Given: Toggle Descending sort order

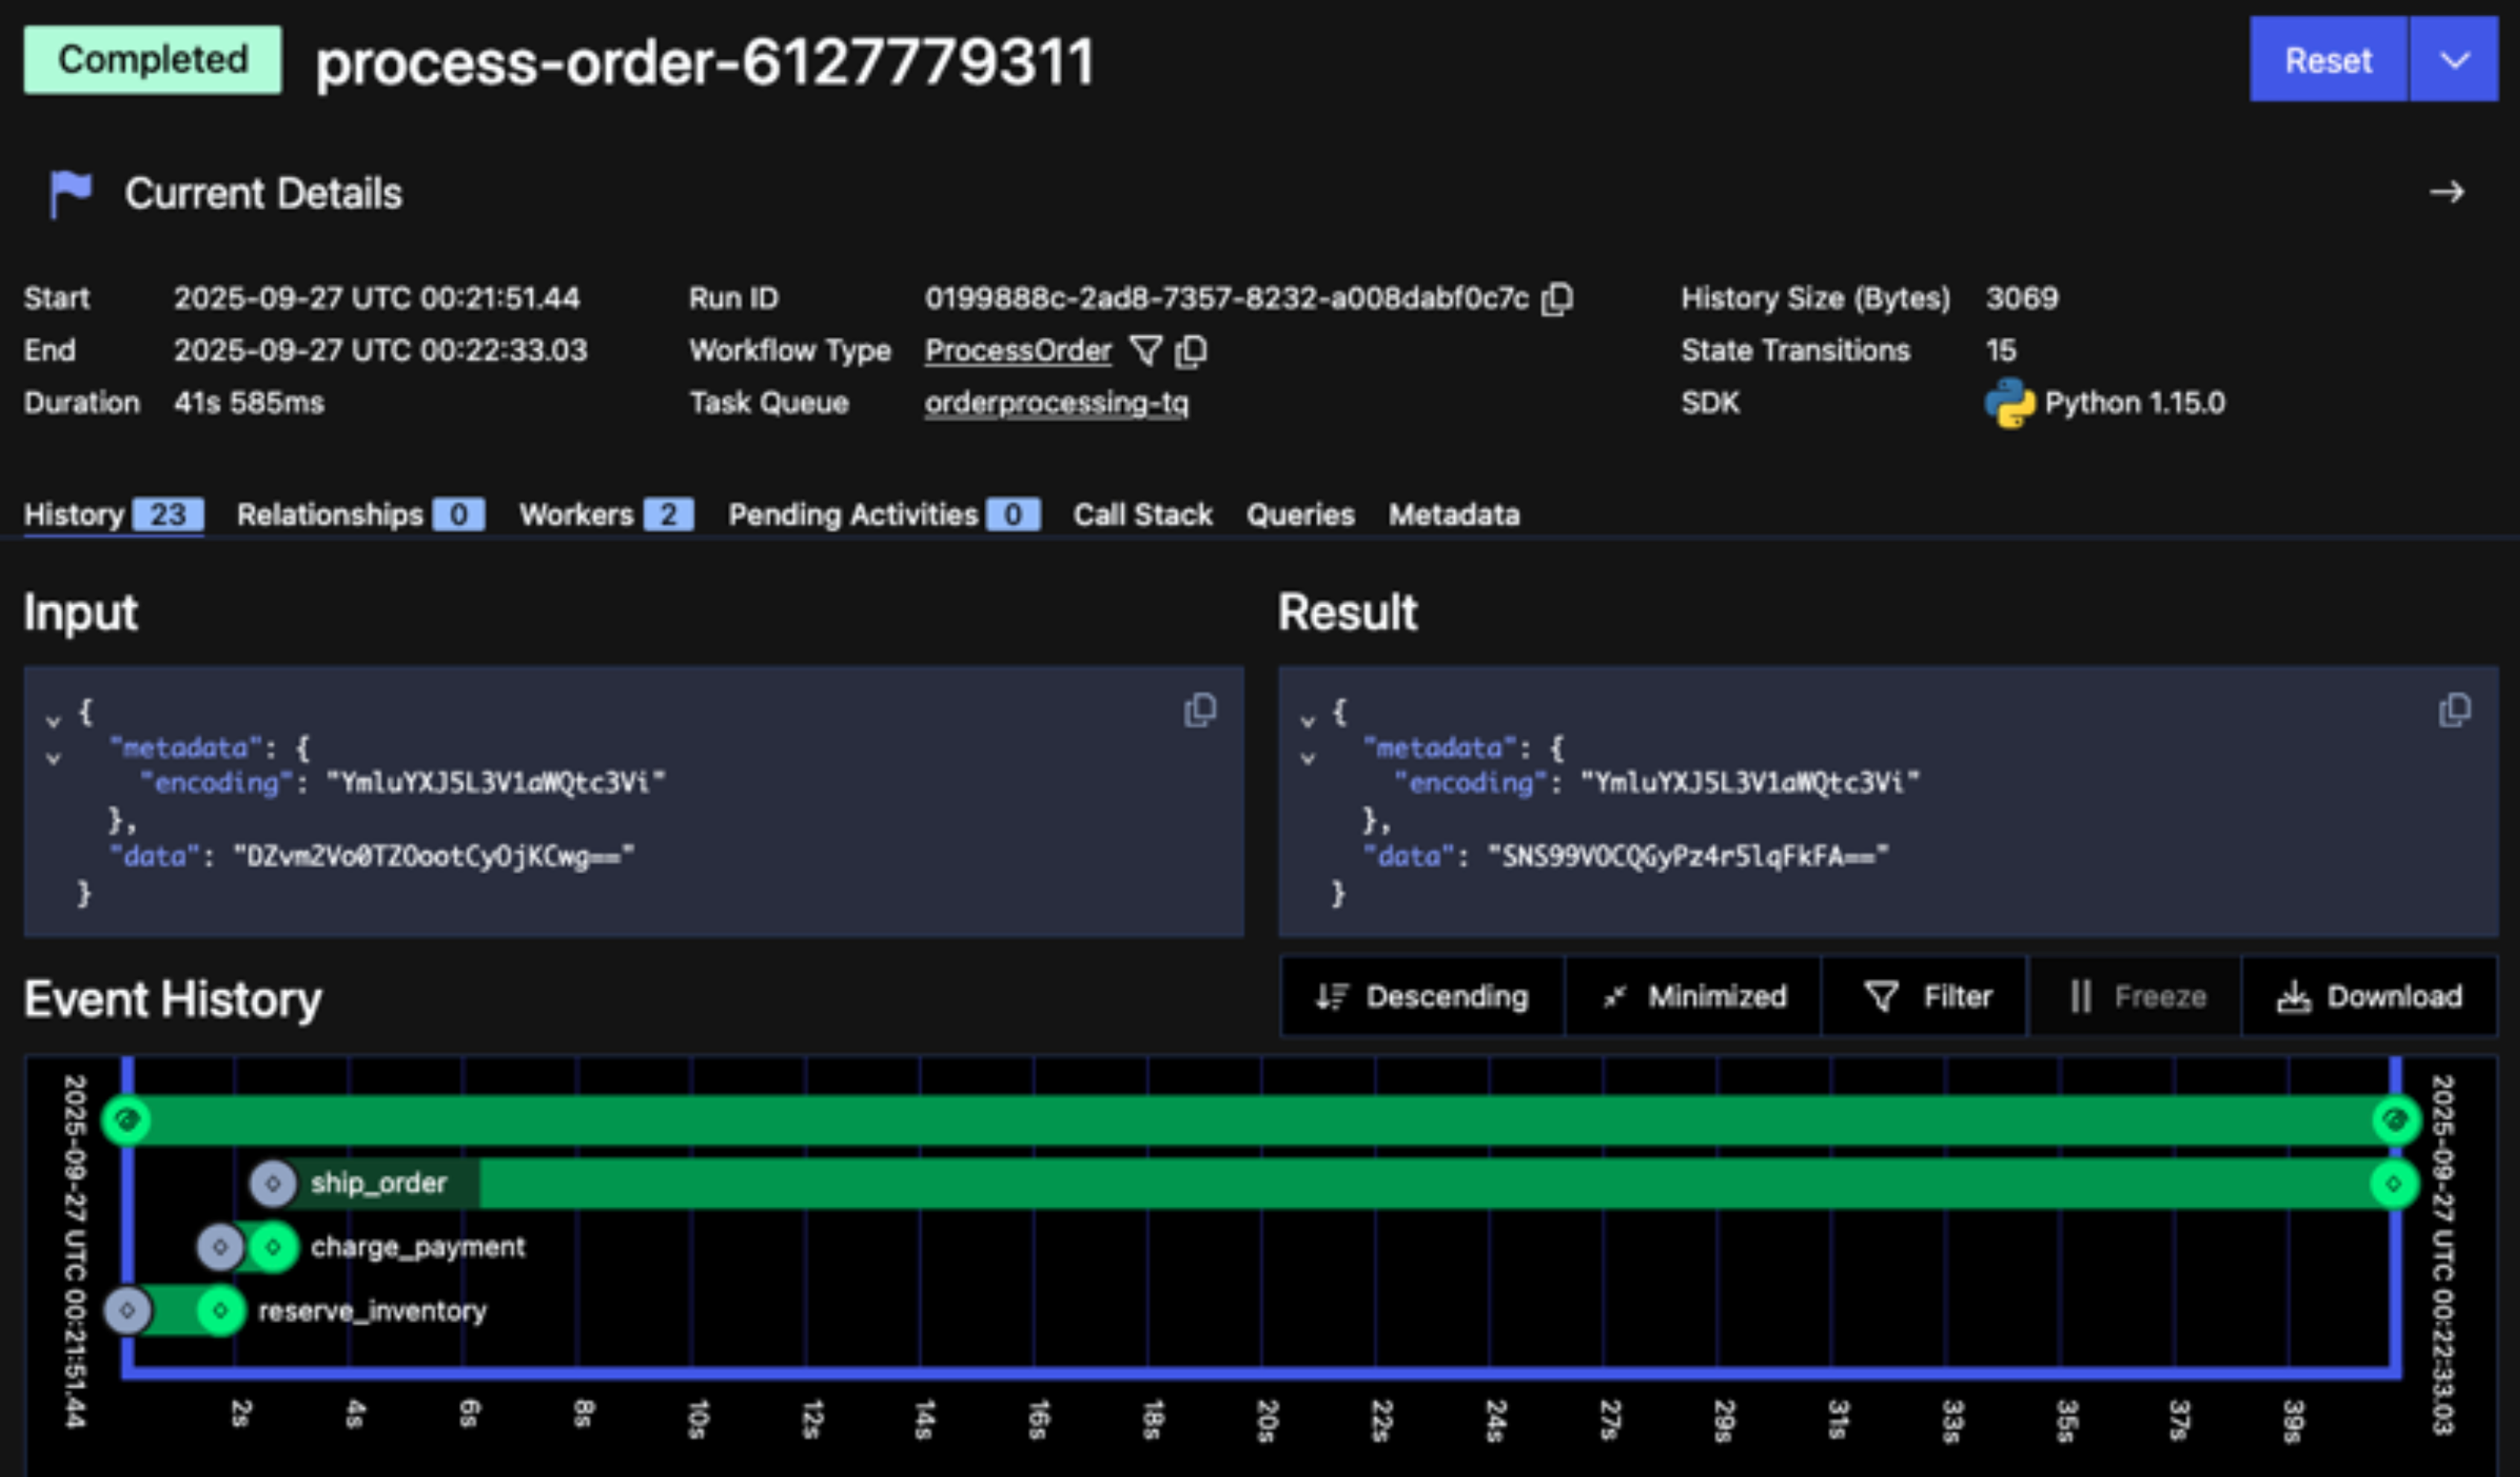Looking at the screenshot, I should [1422, 996].
